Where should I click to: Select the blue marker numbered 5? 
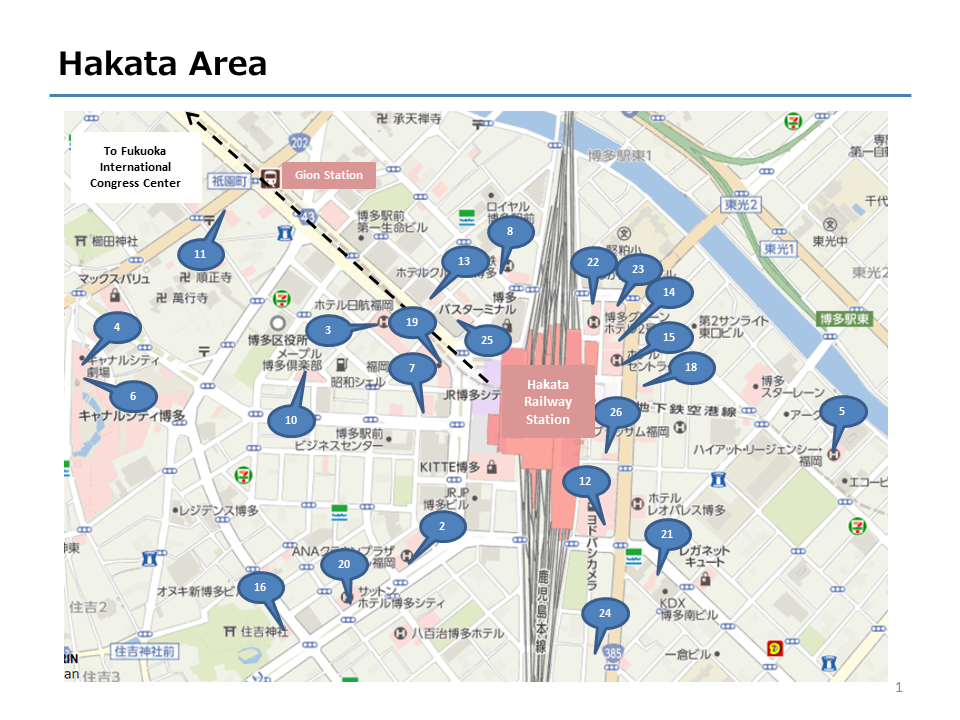(x=841, y=410)
